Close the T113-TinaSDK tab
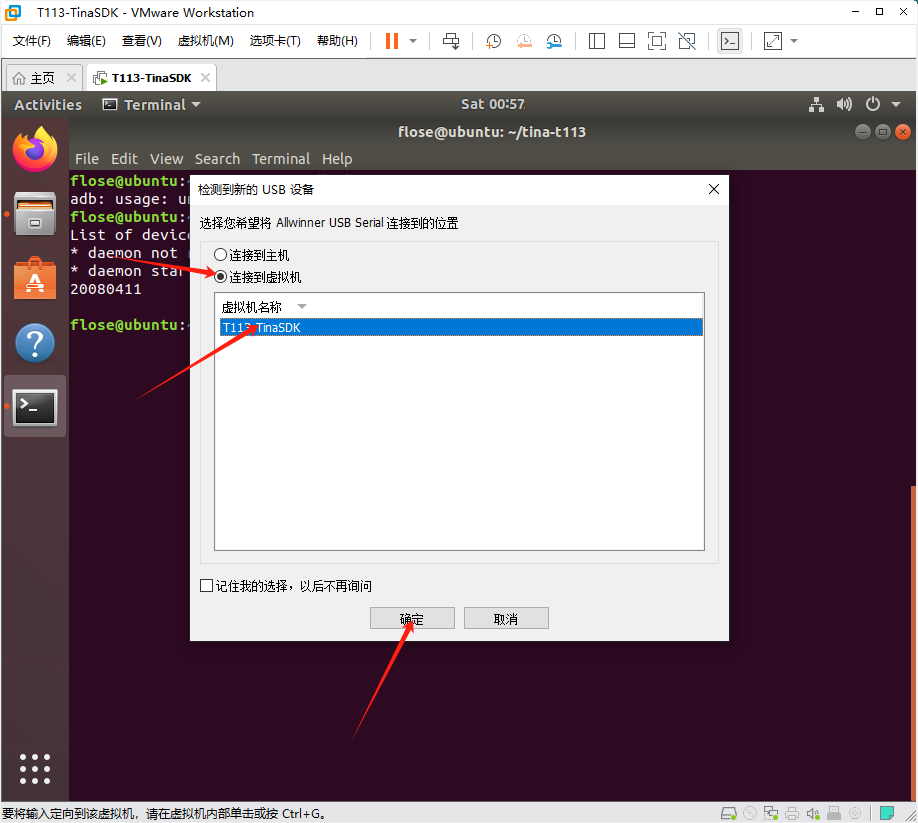Screen dimensions: 918x823 click(205, 78)
